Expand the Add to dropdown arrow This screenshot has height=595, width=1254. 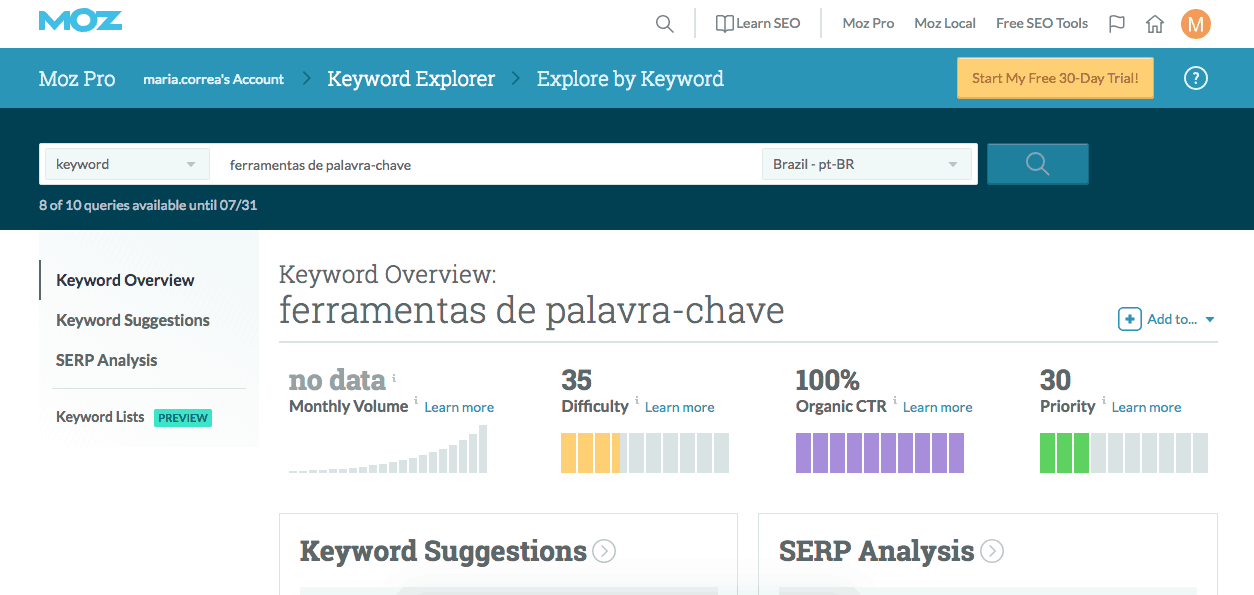(1210, 320)
